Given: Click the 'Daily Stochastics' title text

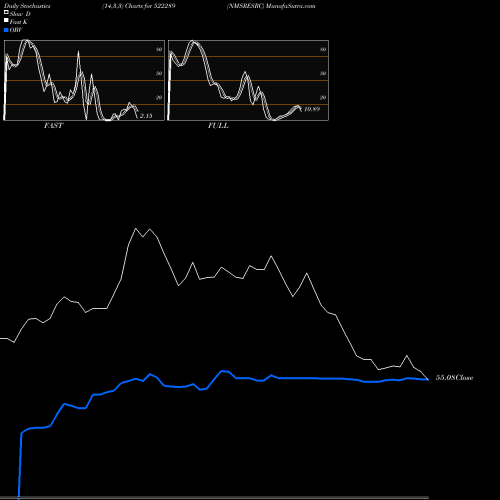Looking at the screenshot, I should pos(27,6).
